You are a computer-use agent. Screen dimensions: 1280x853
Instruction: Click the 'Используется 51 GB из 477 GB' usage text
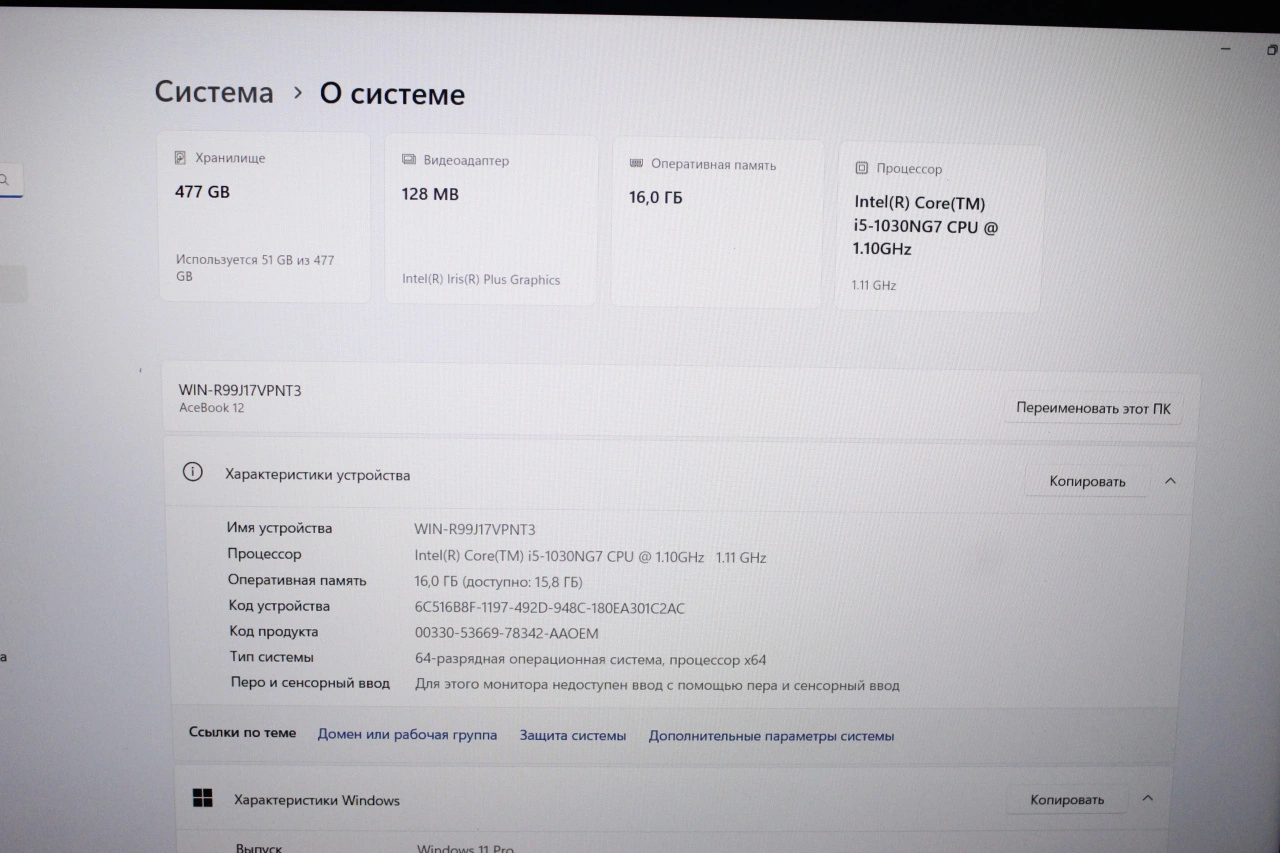(x=255, y=268)
